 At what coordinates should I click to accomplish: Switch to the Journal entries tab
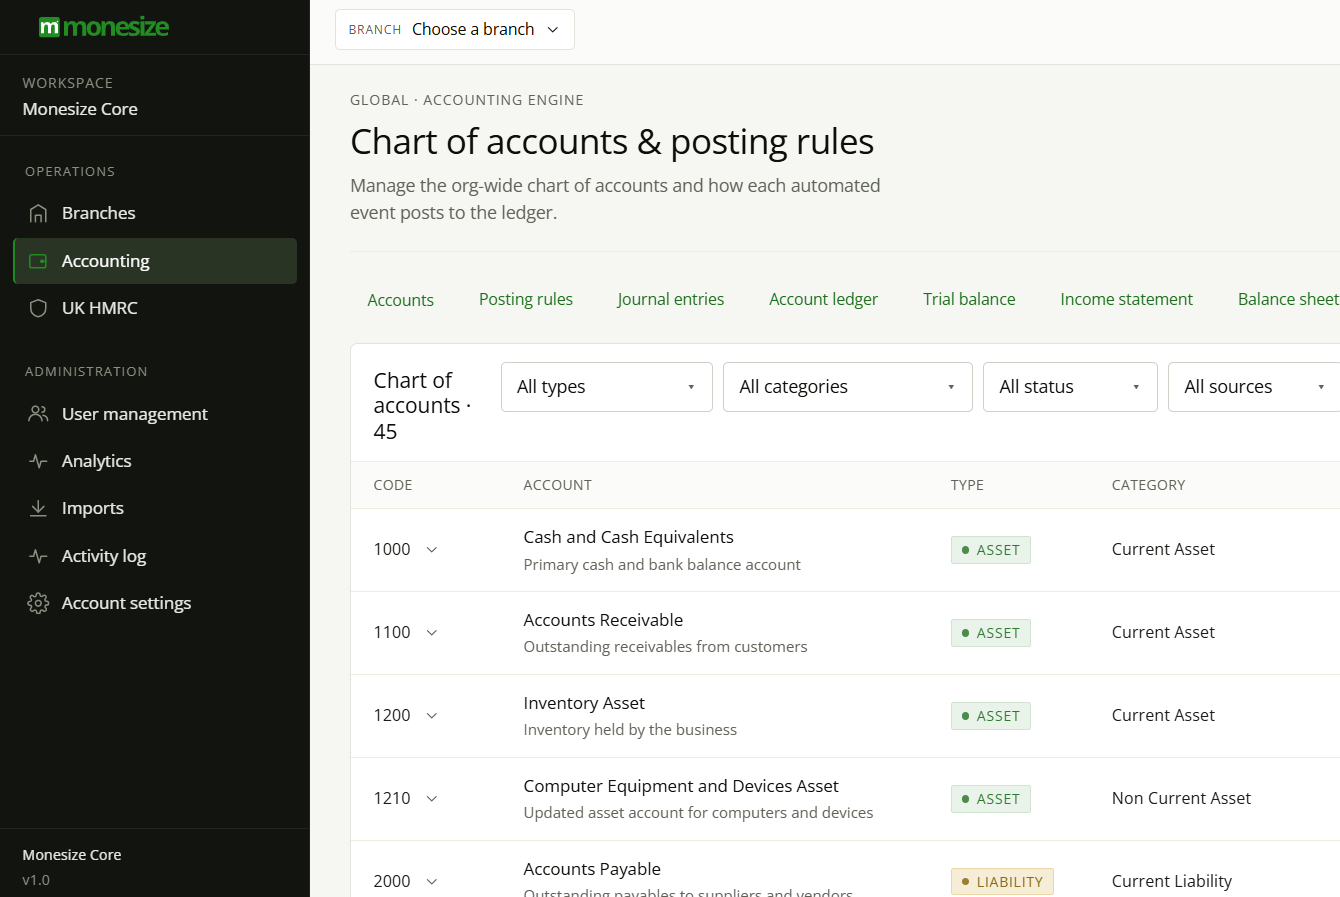point(671,299)
